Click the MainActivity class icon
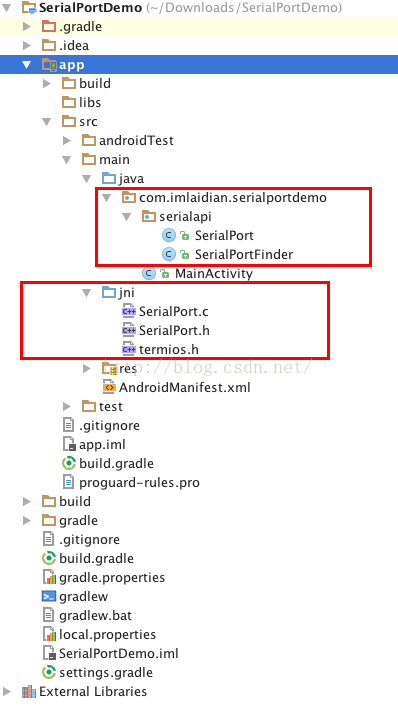 [149, 273]
